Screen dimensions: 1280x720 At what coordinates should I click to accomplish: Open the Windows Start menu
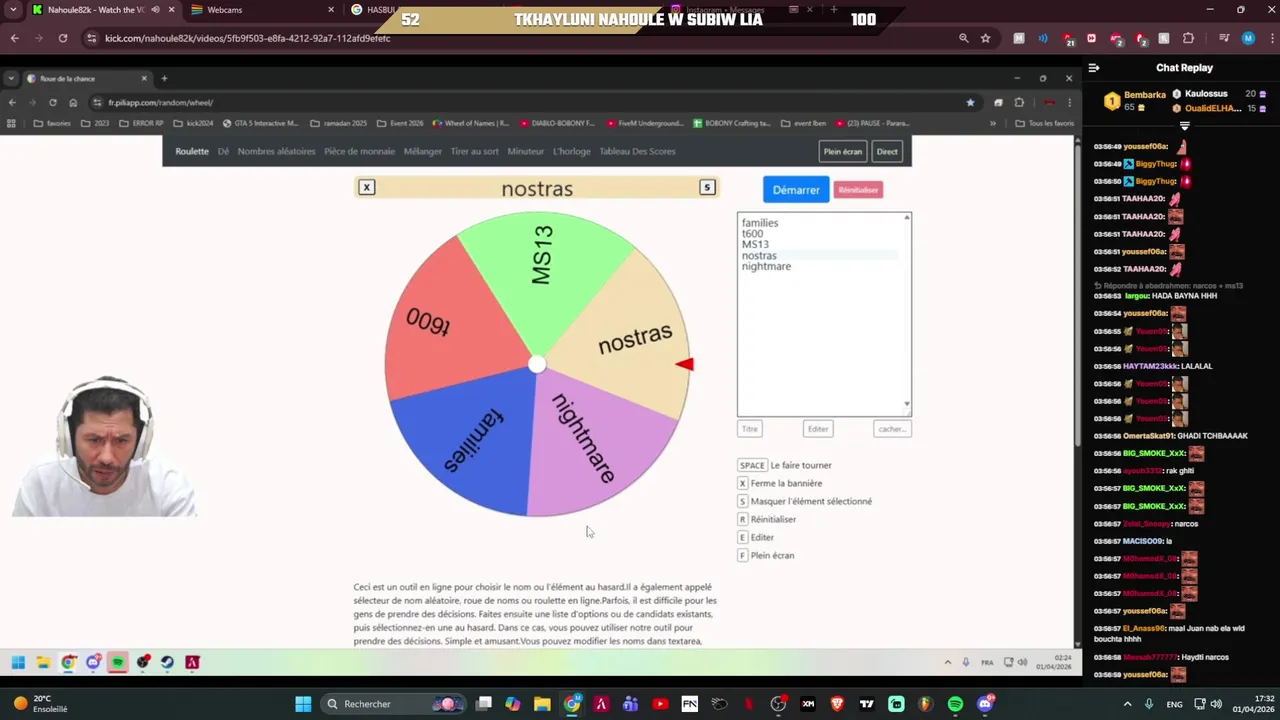pos(303,704)
